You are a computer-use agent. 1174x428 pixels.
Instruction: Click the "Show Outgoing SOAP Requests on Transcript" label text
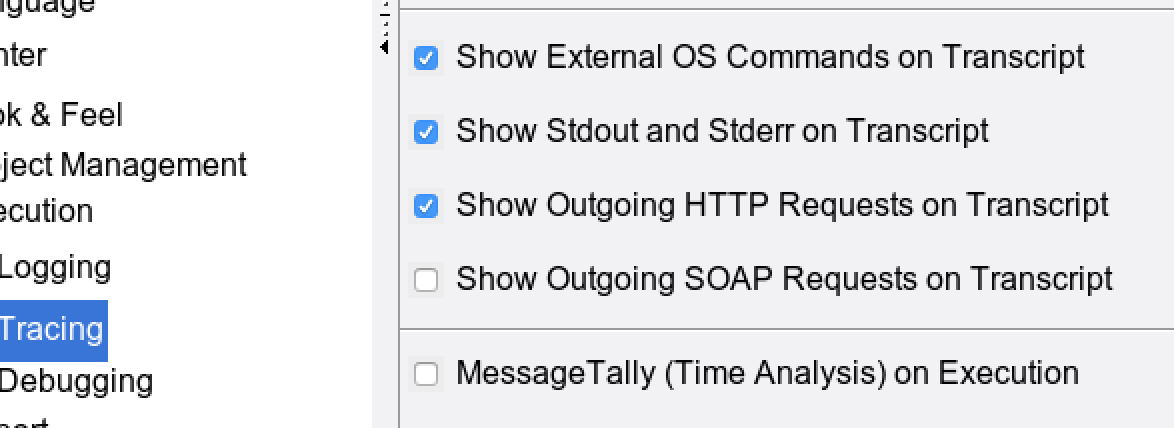[x=784, y=279]
